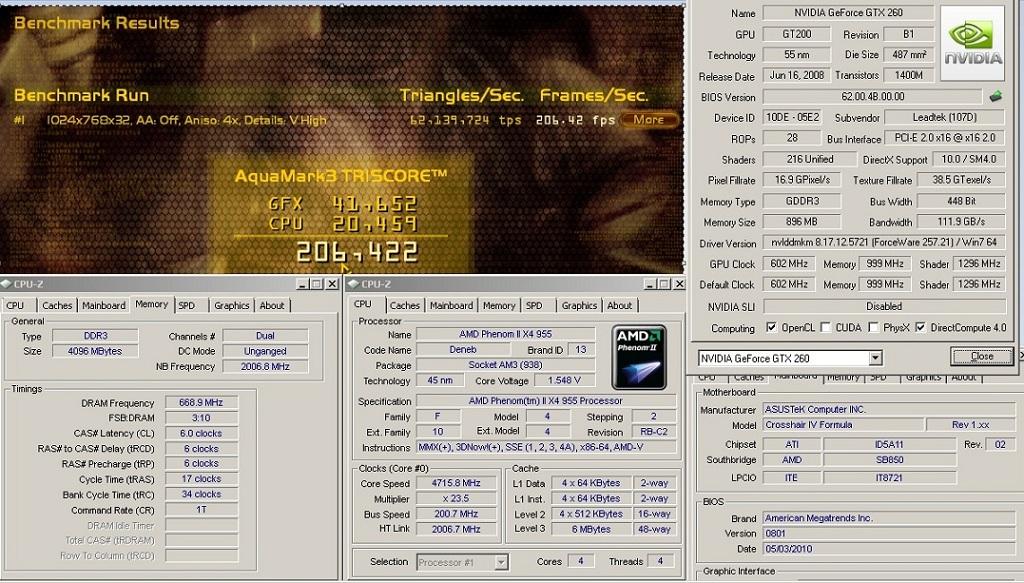Image resolution: width=1024 pixels, height=583 pixels.
Task: Click the NB Frequency value 2006.8 MHz
Action: pyautogui.click(x=265, y=366)
